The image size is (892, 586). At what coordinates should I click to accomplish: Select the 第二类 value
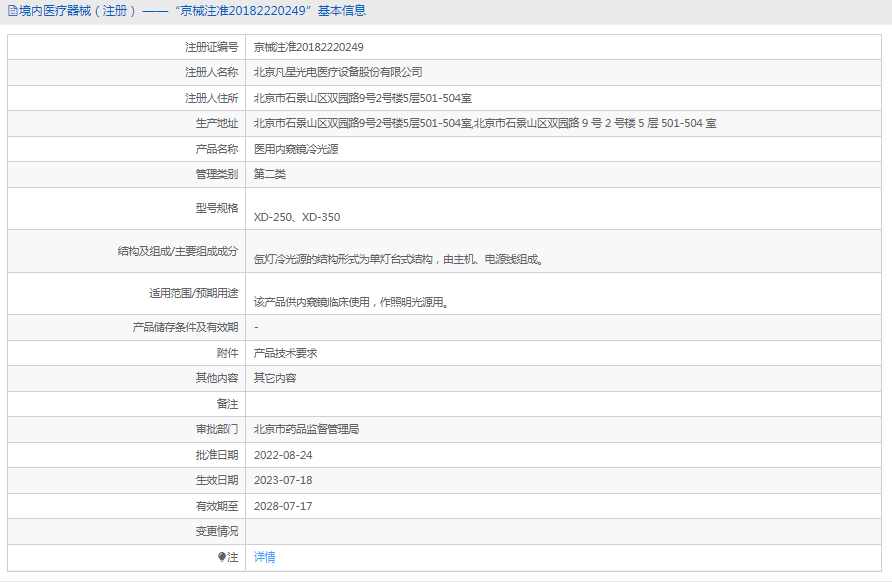point(270,174)
